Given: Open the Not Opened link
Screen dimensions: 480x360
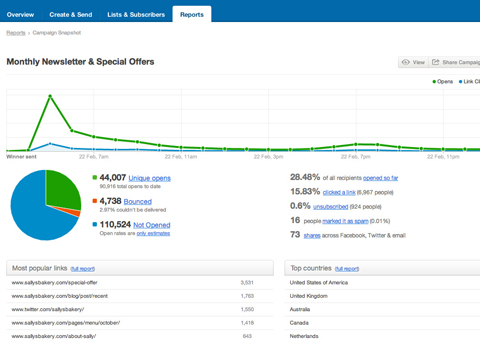Looking at the screenshot, I should coord(152,225).
